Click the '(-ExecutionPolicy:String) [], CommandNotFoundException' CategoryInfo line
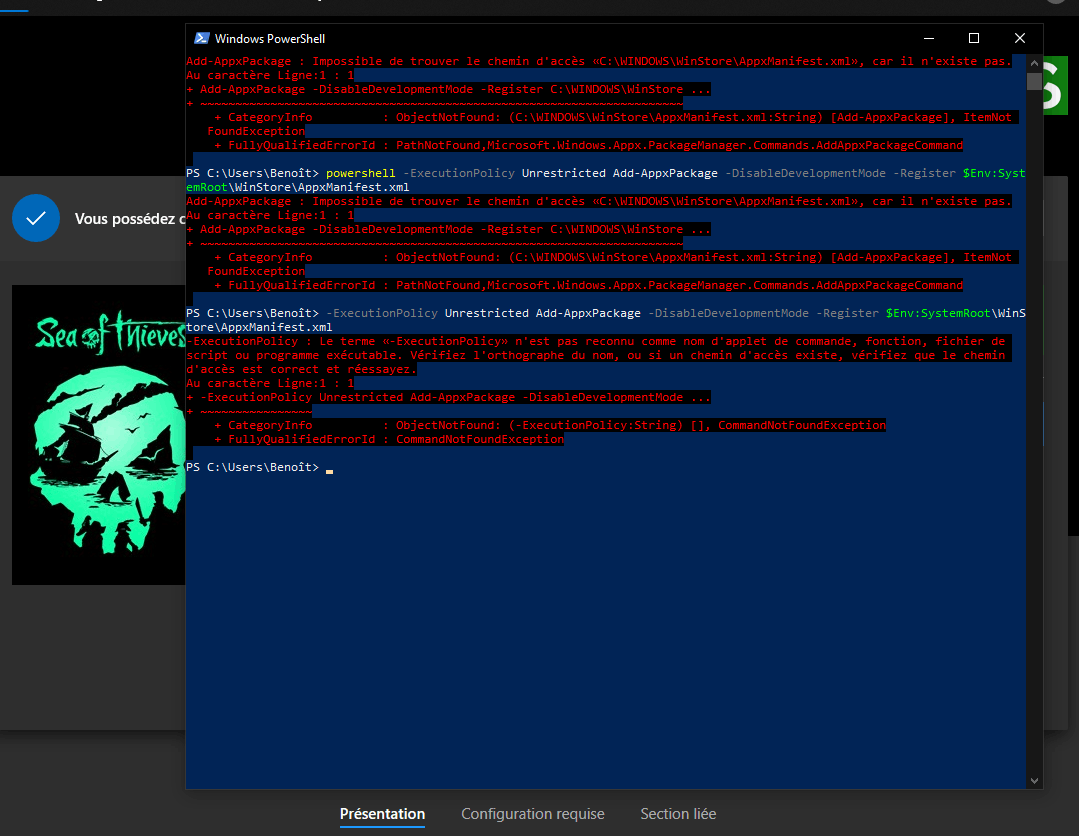This screenshot has width=1079, height=836. pos(550,425)
